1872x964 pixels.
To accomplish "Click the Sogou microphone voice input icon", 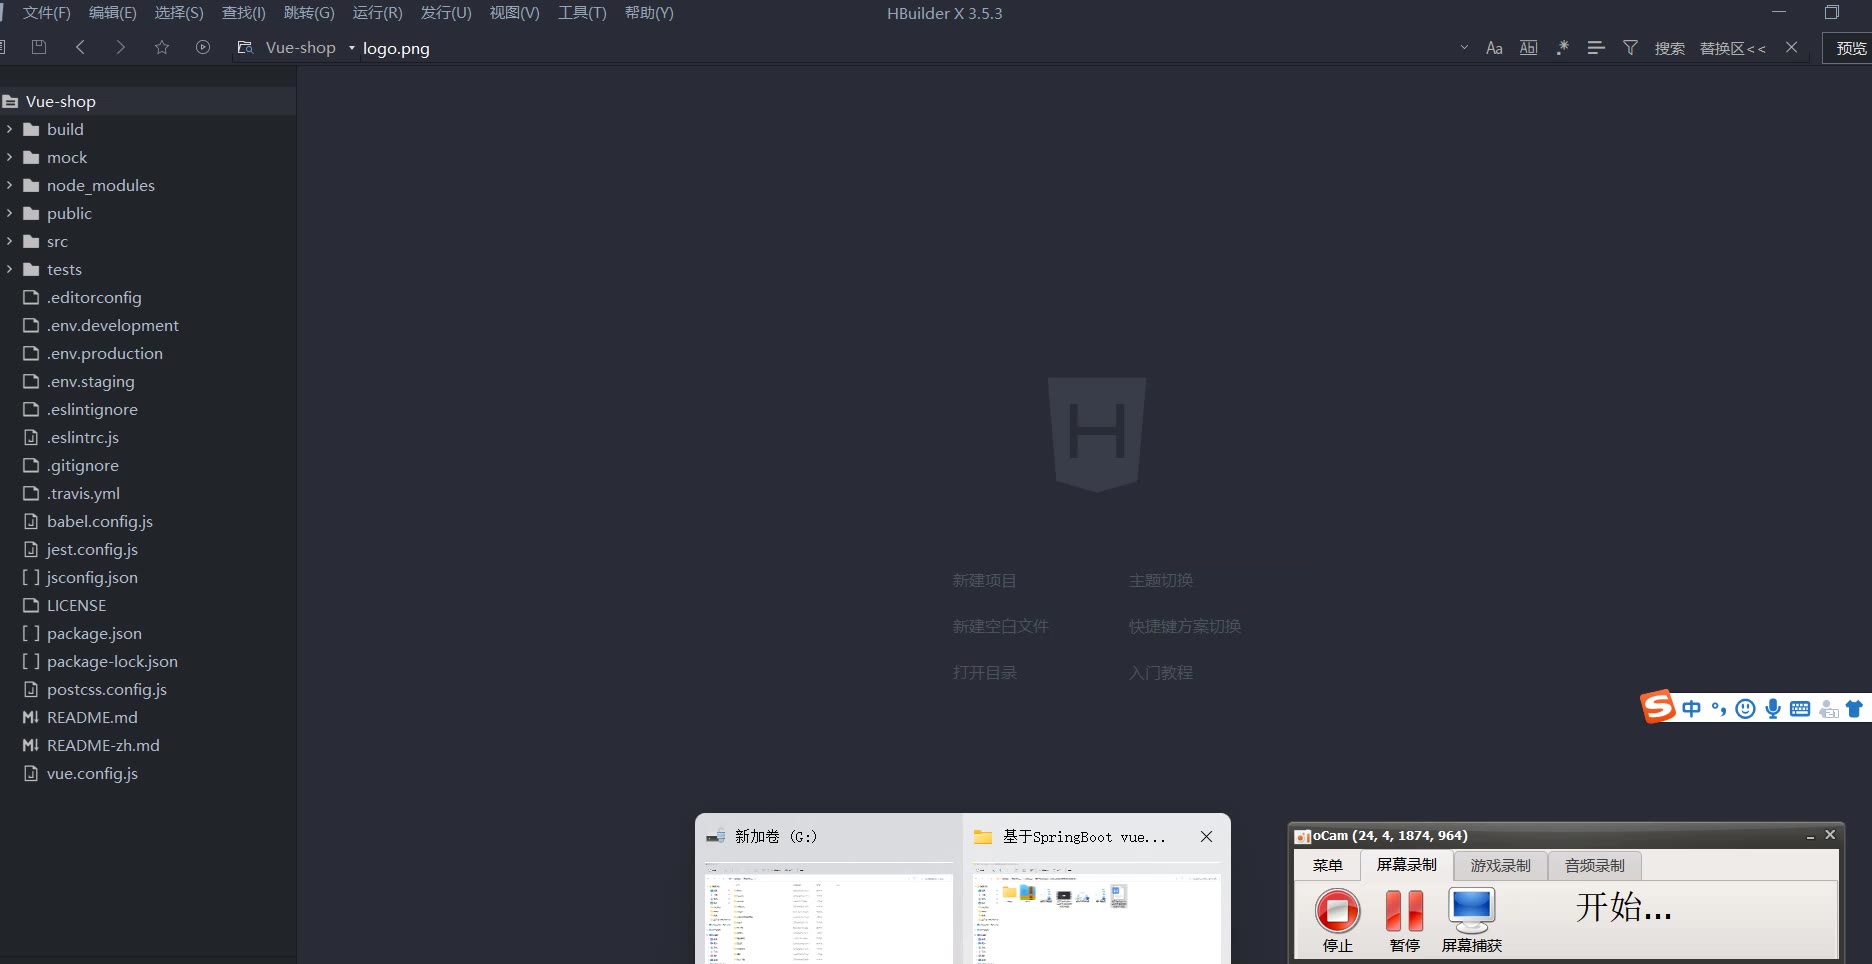I will (x=1773, y=709).
